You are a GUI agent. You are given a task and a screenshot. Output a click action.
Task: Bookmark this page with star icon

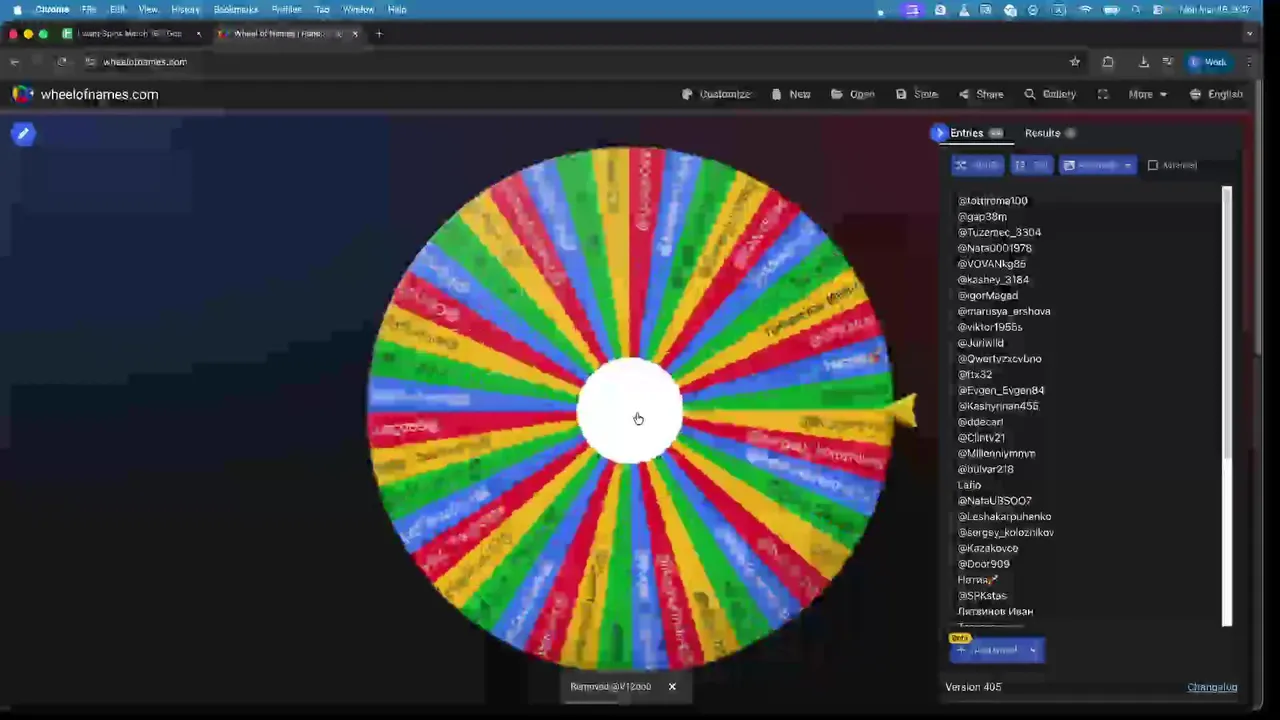(1075, 62)
